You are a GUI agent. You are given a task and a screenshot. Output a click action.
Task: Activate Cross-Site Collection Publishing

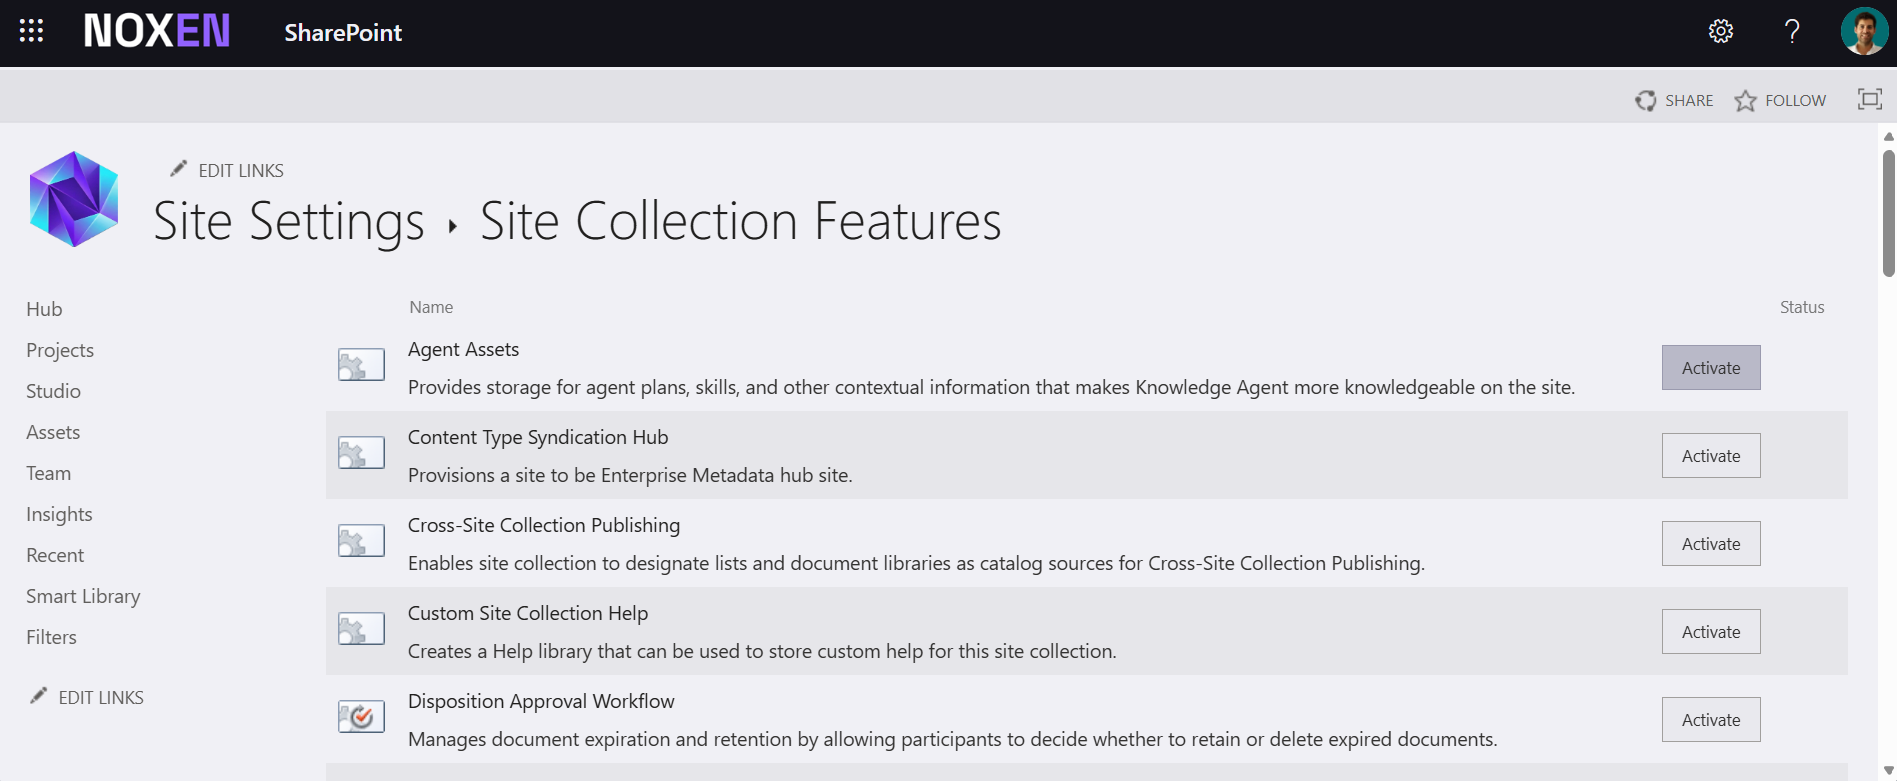click(x=1711, y=544)
